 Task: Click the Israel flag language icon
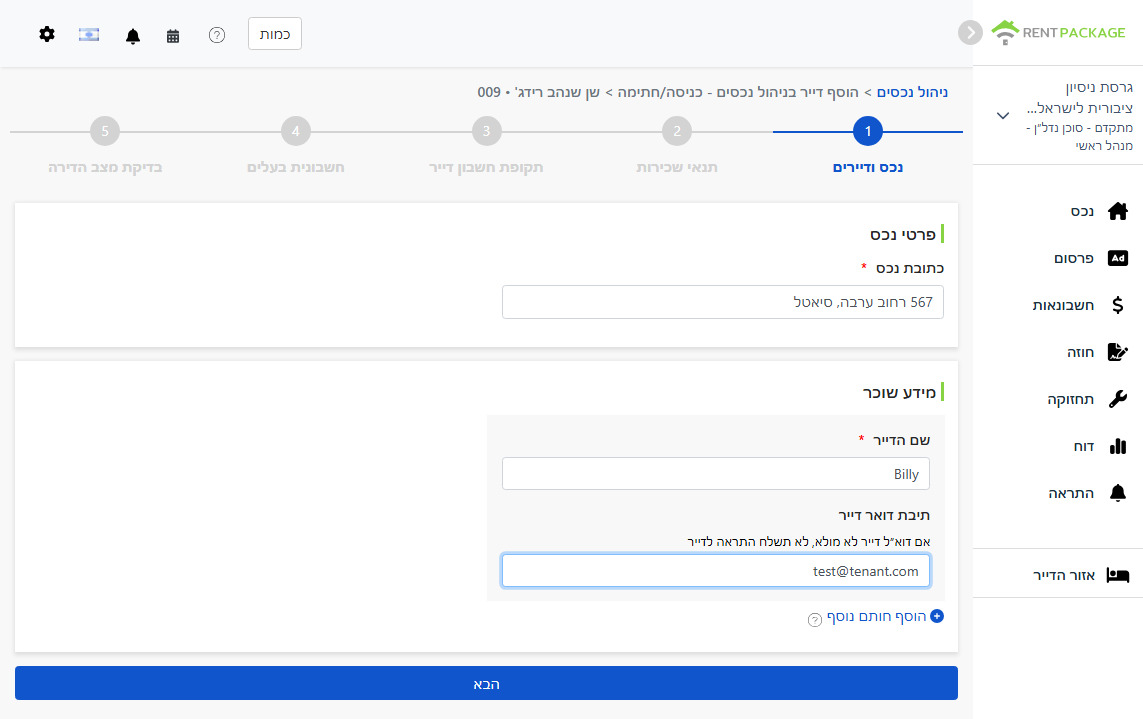pos(89,34)
